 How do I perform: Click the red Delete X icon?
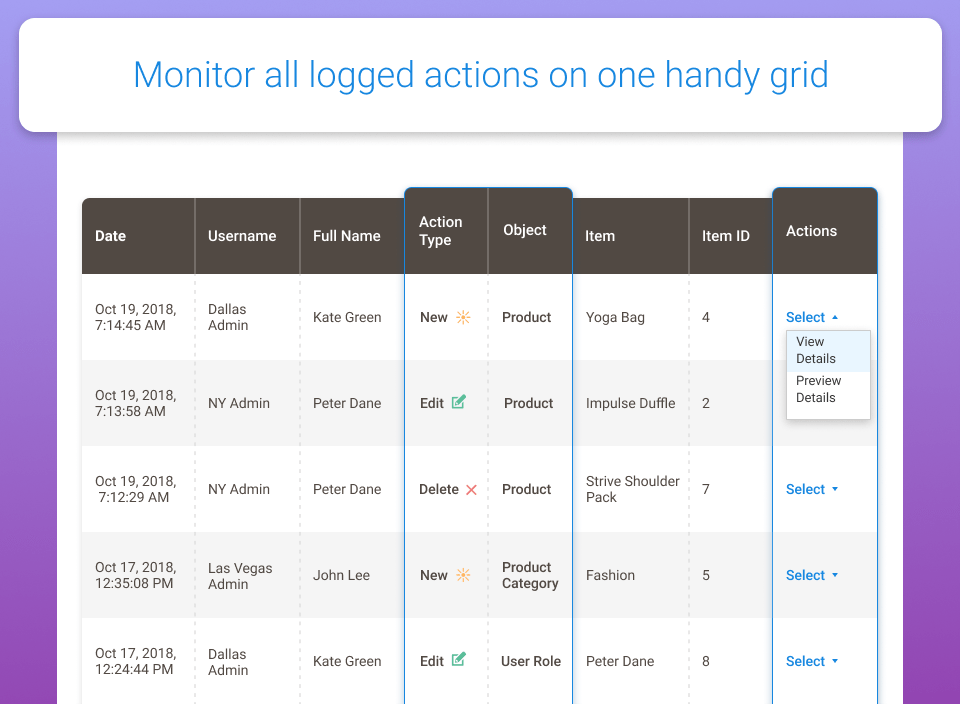471,490
